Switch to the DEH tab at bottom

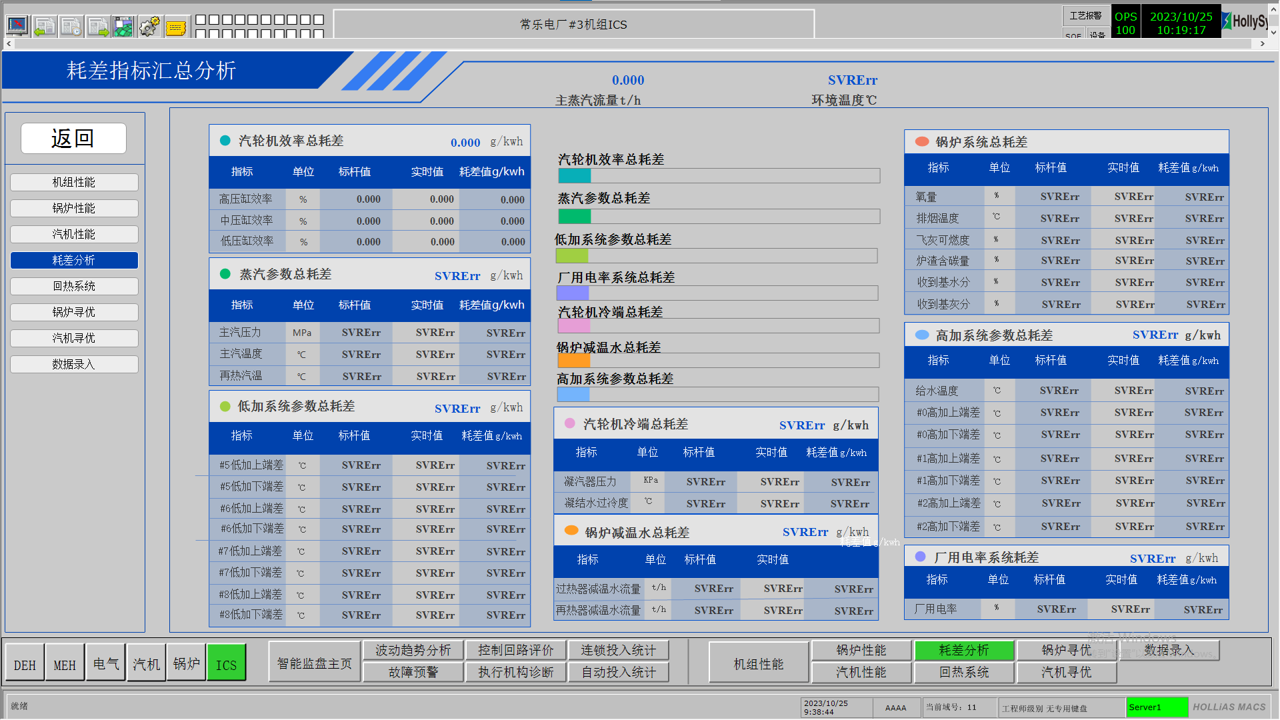[25, 664]
